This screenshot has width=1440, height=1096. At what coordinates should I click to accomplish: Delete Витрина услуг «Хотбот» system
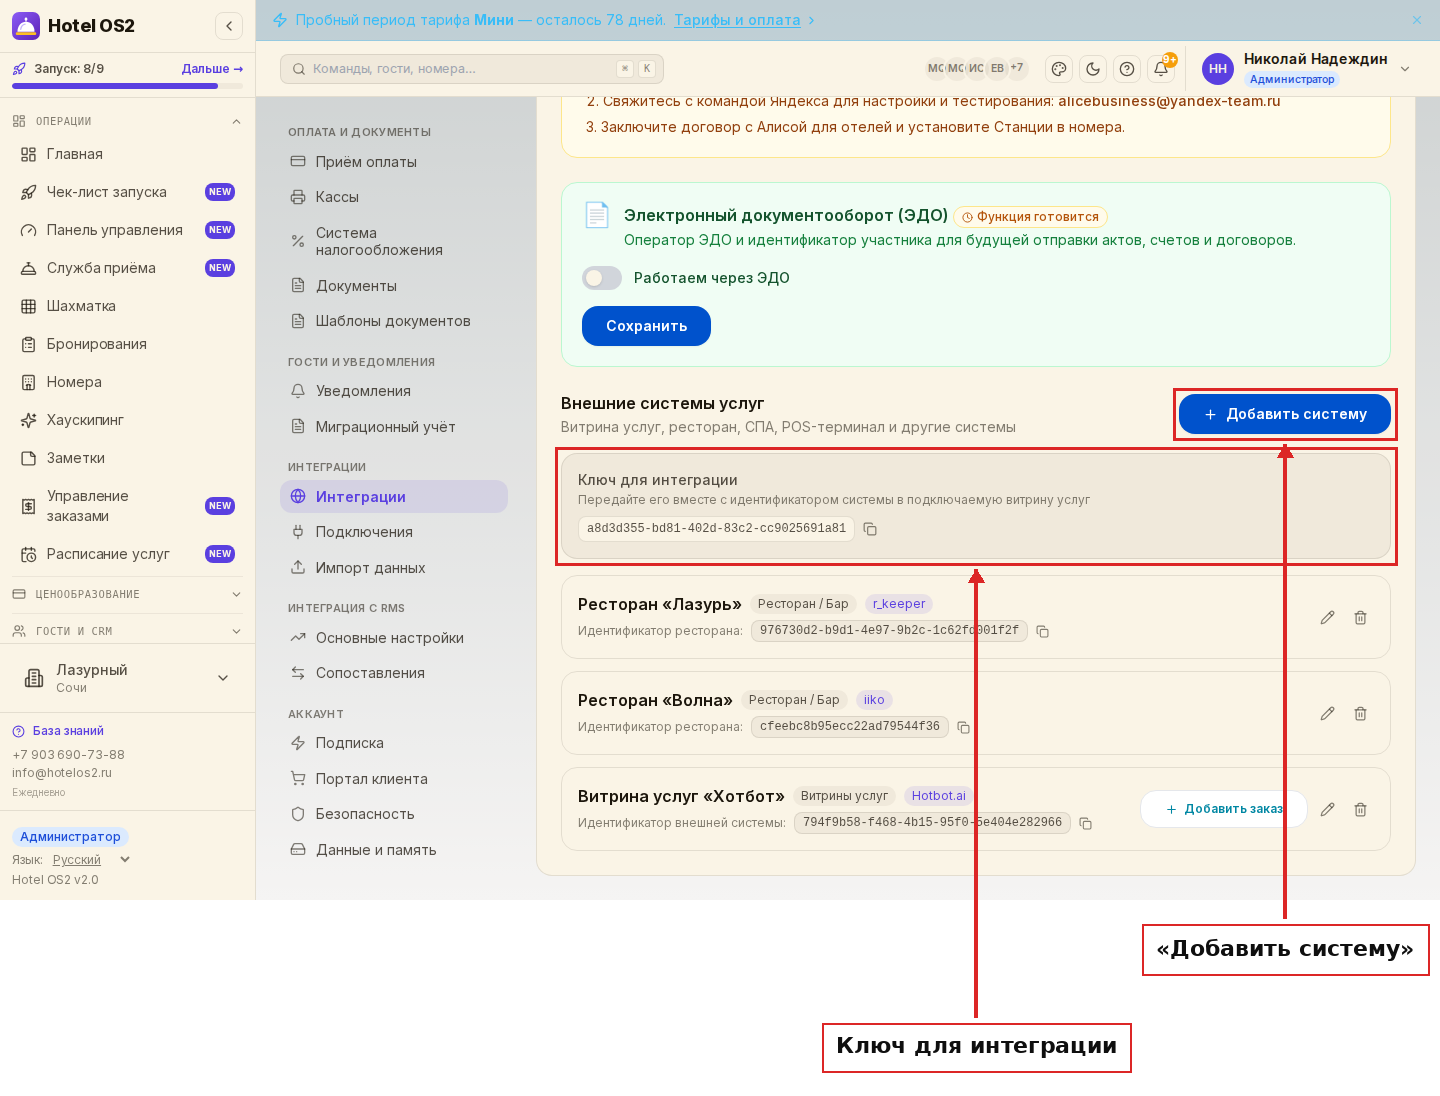[x=1361, y=810]
